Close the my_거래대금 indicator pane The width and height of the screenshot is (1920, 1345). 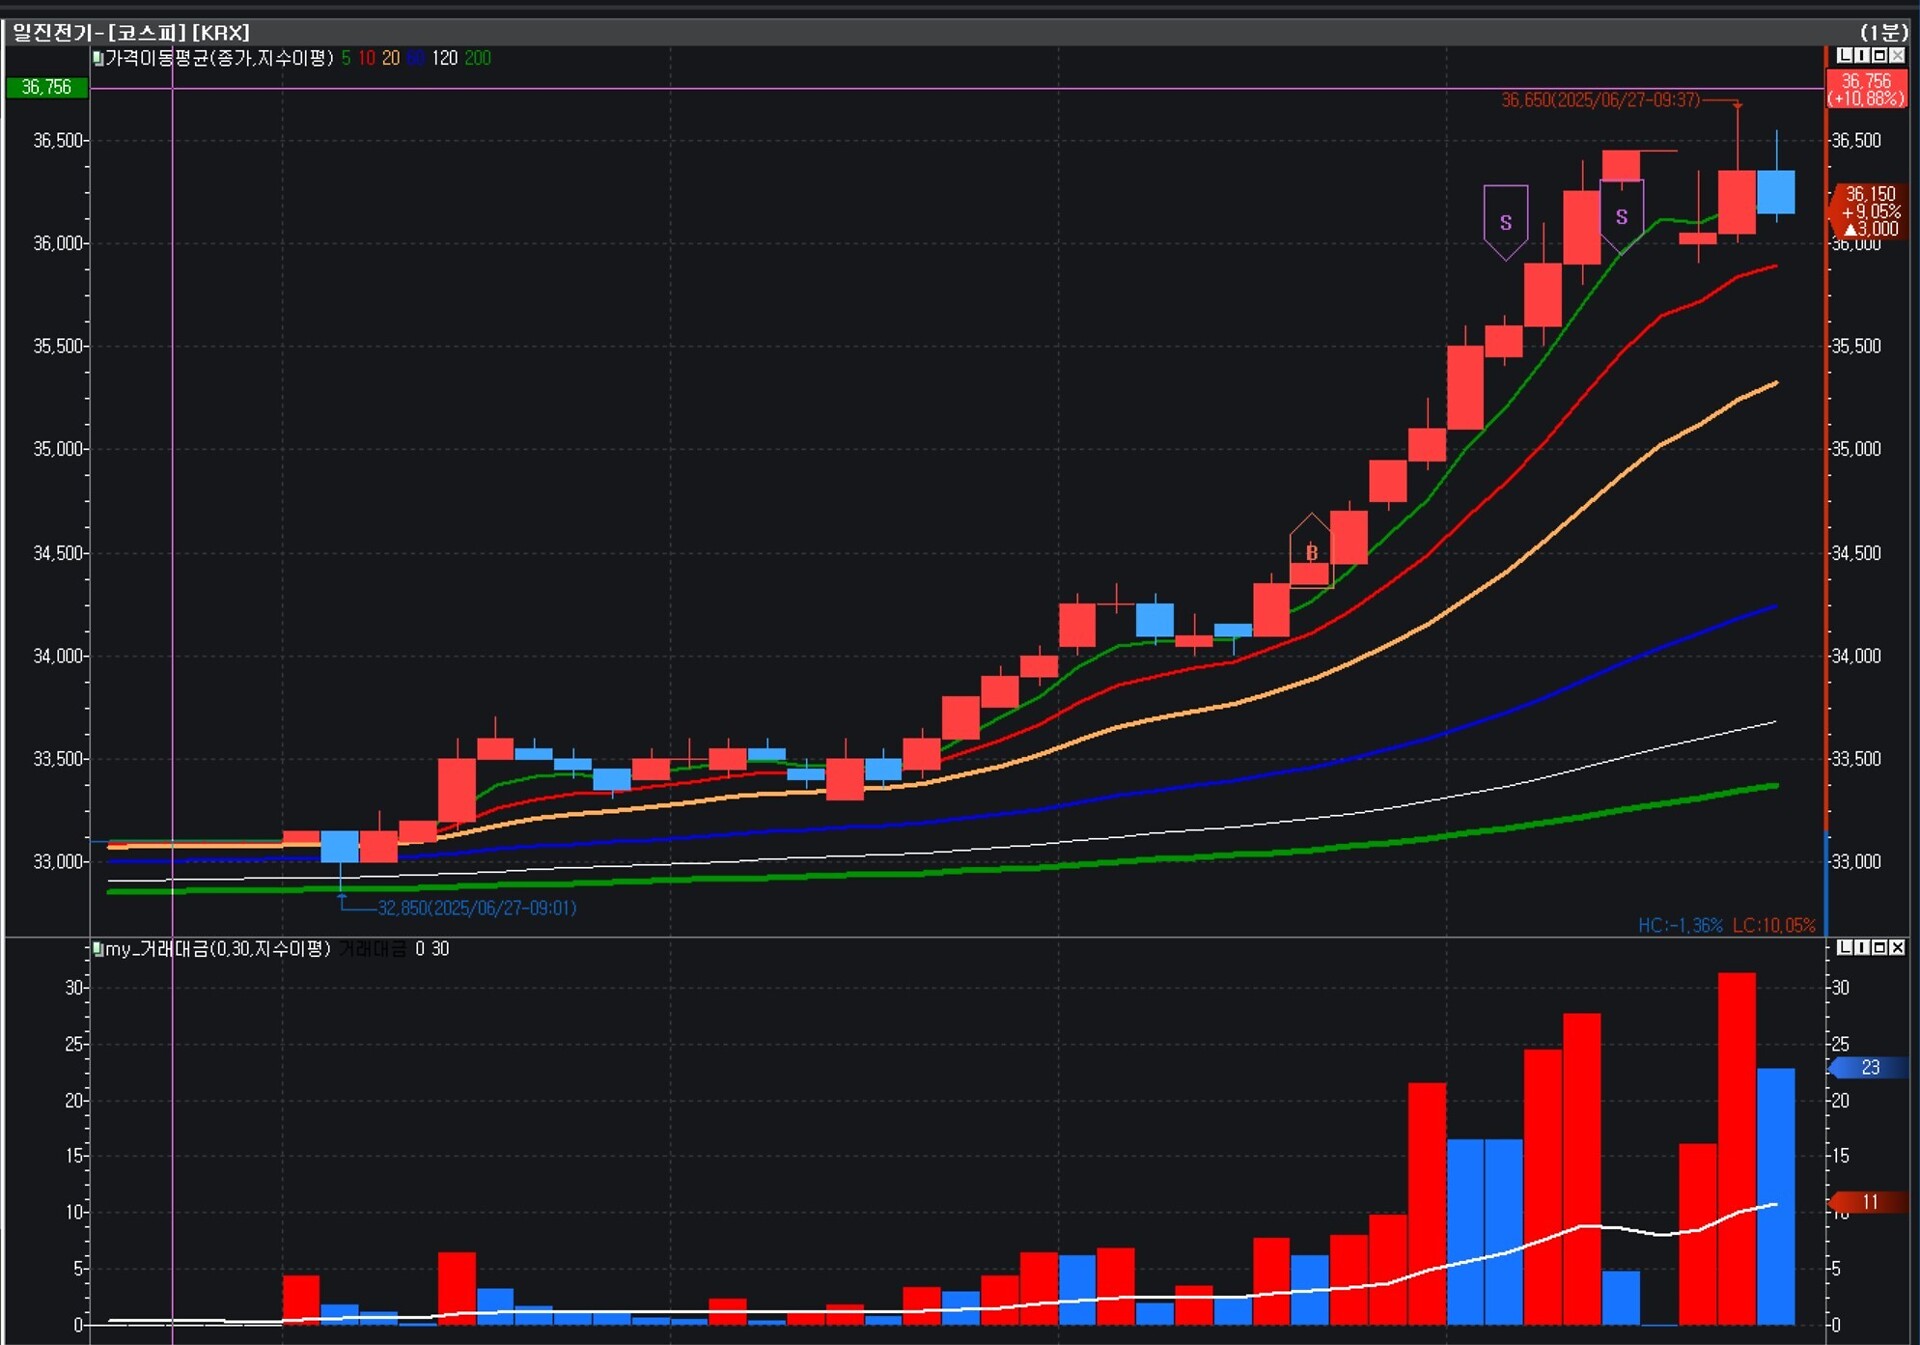coord(1897,947)
